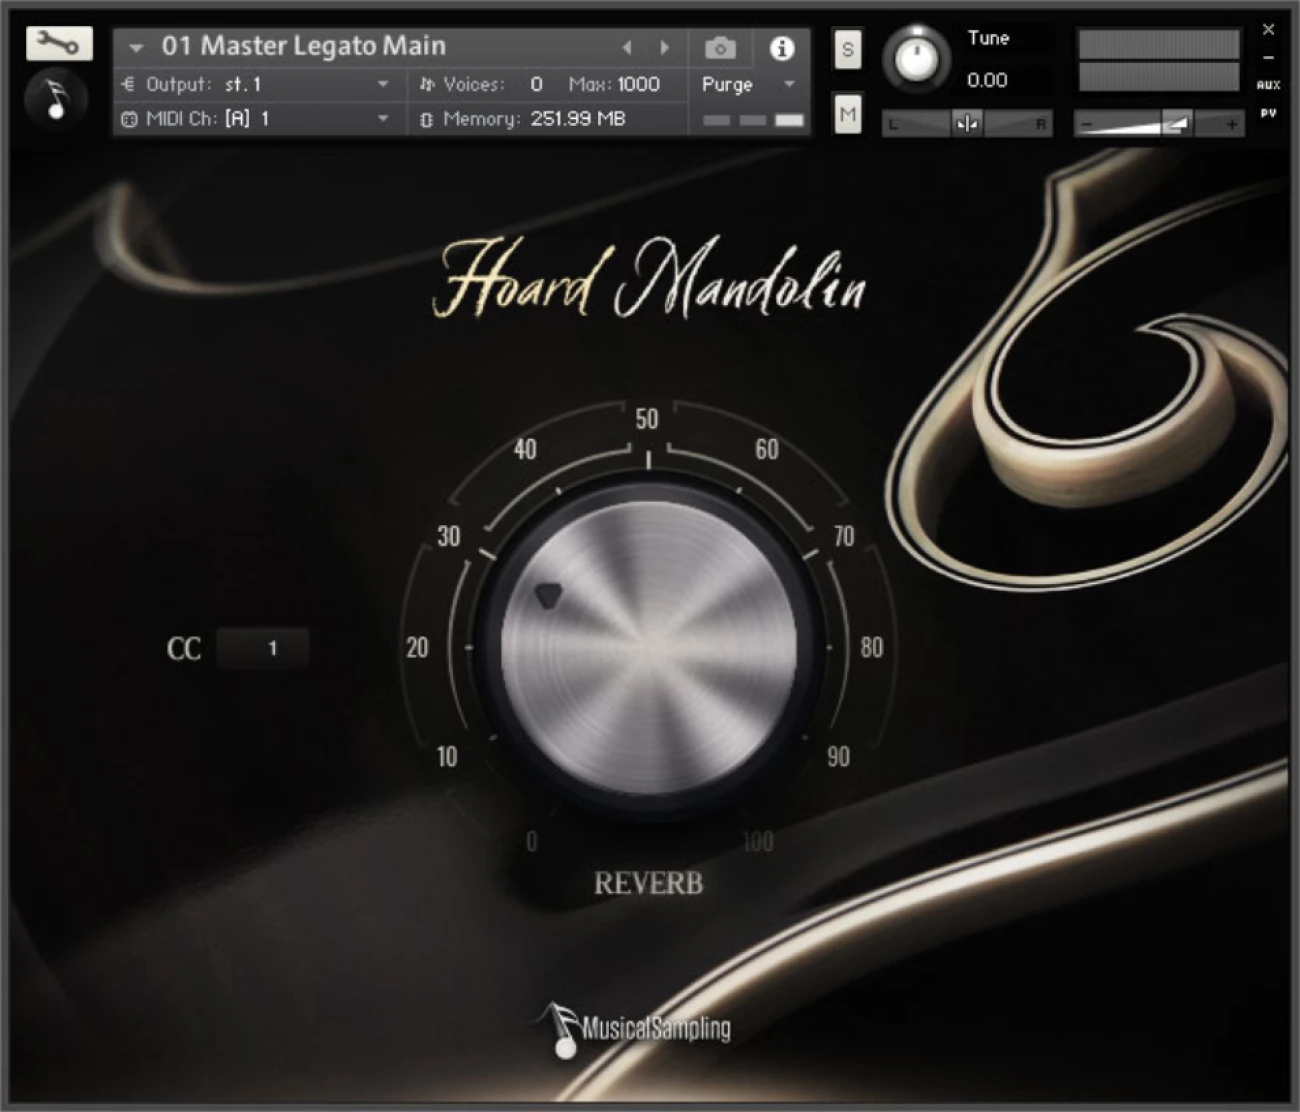This screenshot has width=1300, height=1112.
Task: Click the volume plus icon
Action: pyautogui.click(x=1231, y=124)
